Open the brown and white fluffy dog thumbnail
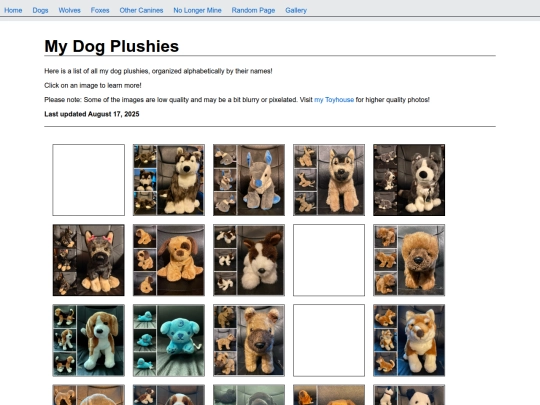Screen dimensions: 540x405 click(x=249, y=260)
